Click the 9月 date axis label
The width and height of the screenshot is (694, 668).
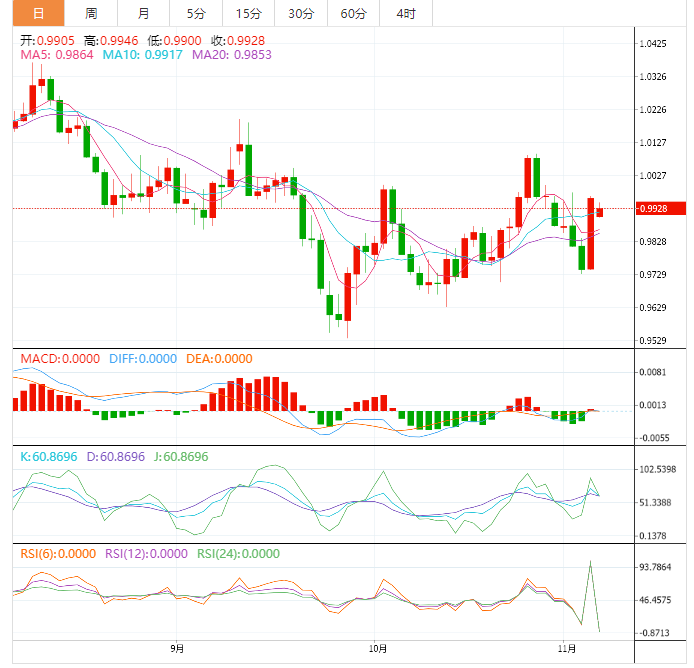pyautogui.click(x=177, y=649)
